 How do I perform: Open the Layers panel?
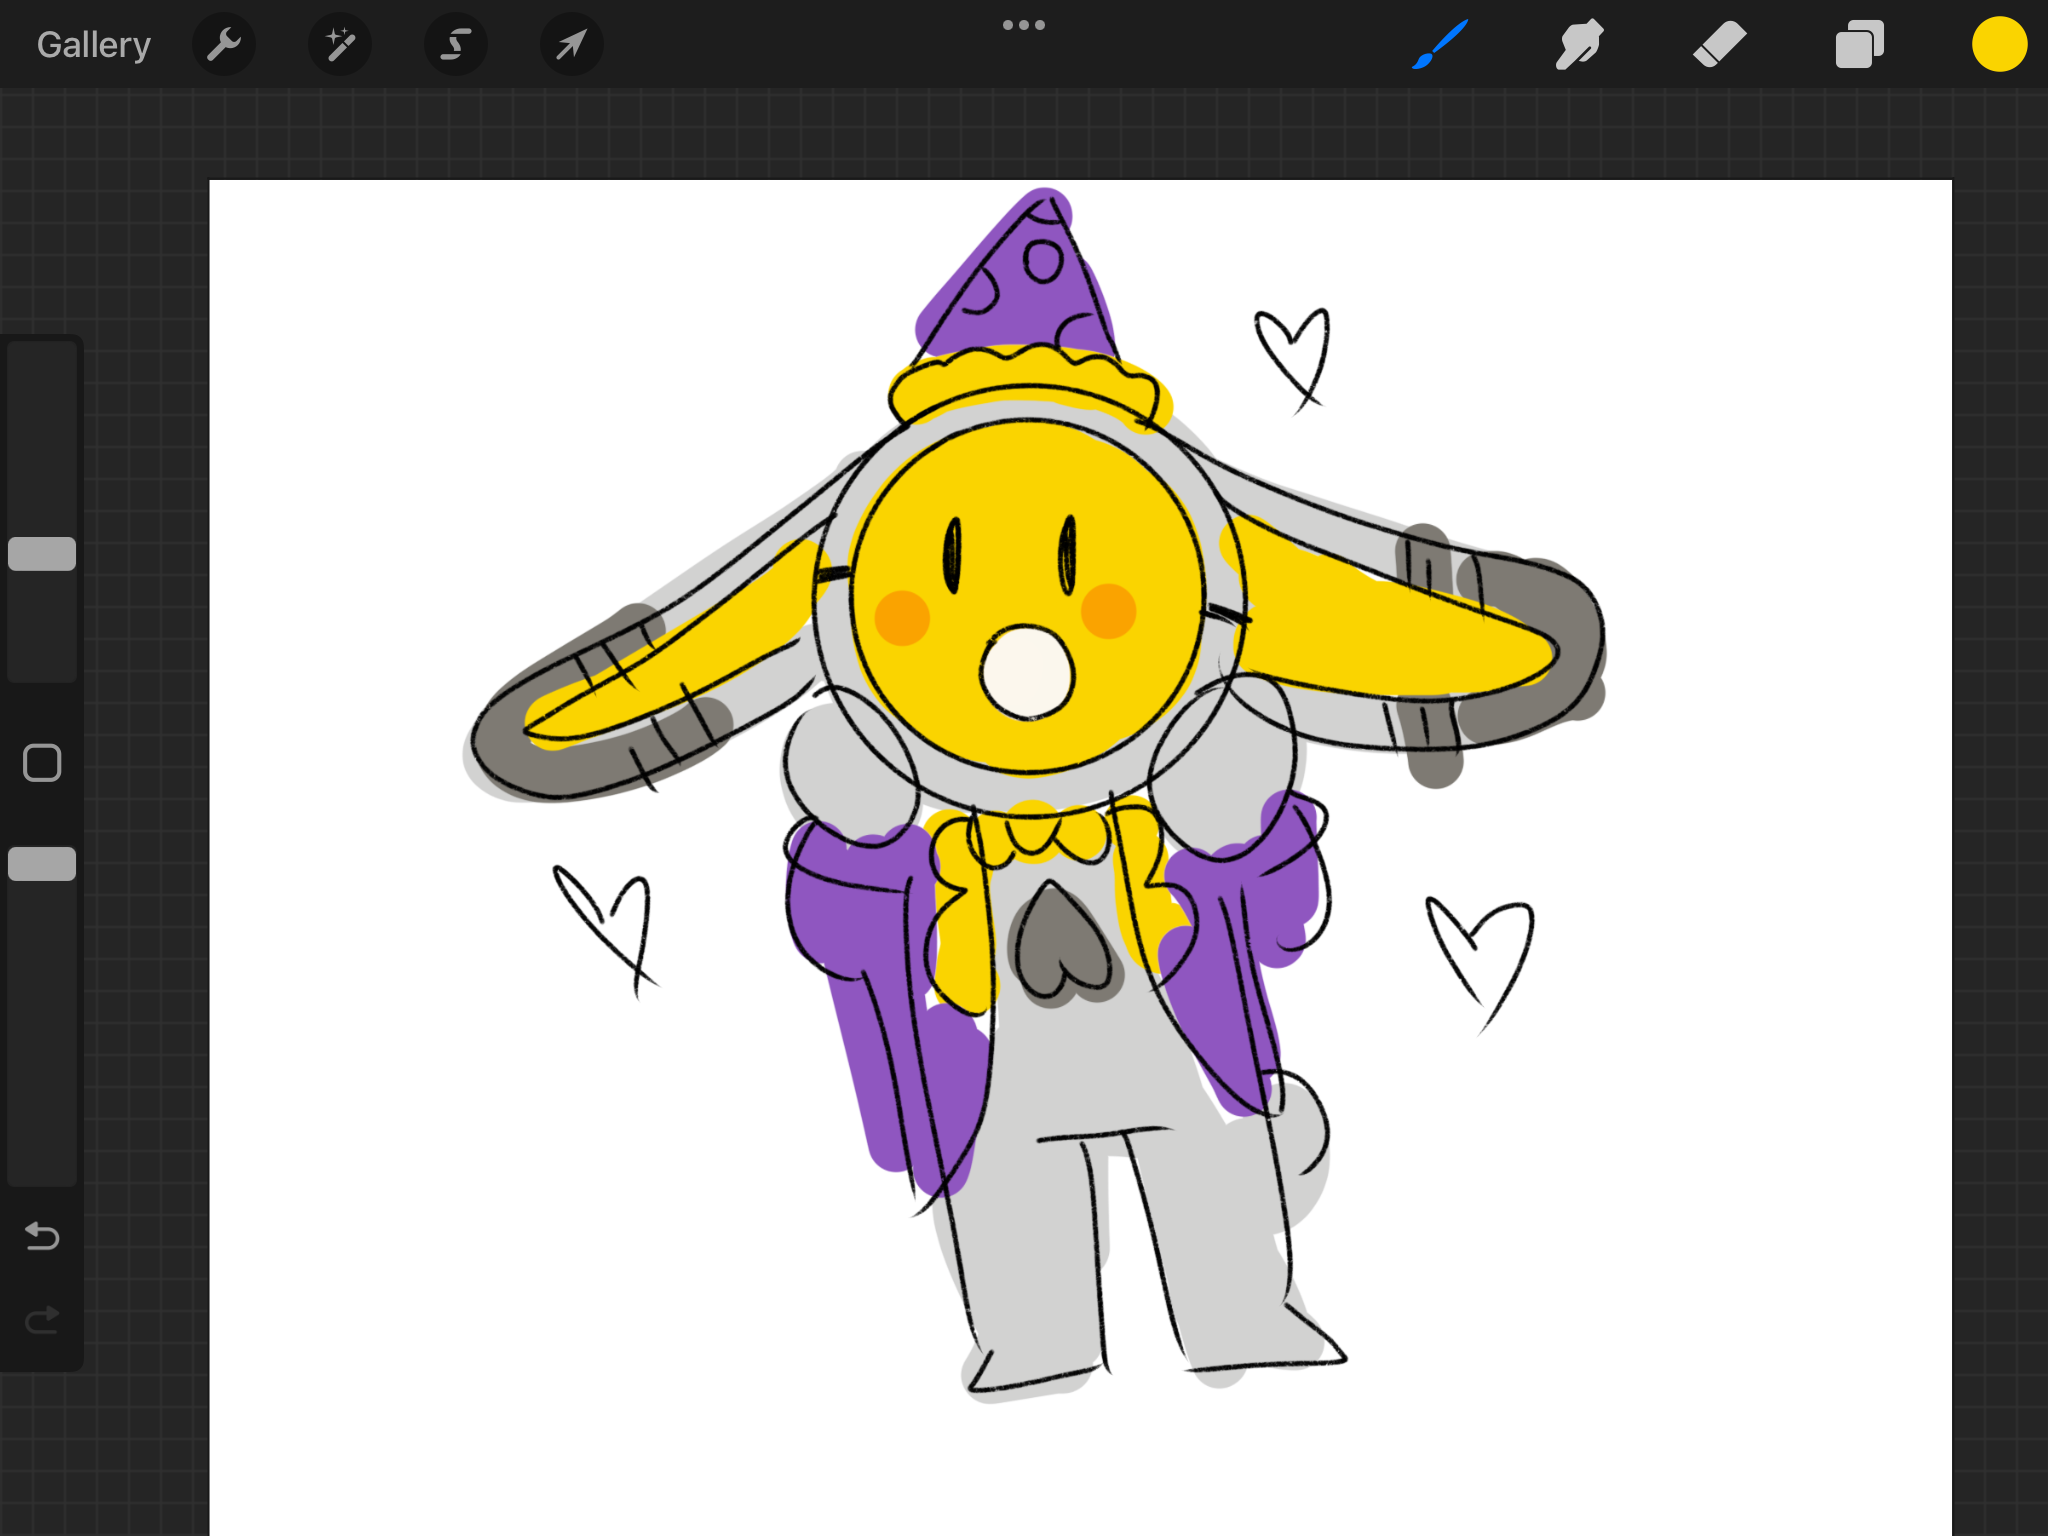(1859, 45)
